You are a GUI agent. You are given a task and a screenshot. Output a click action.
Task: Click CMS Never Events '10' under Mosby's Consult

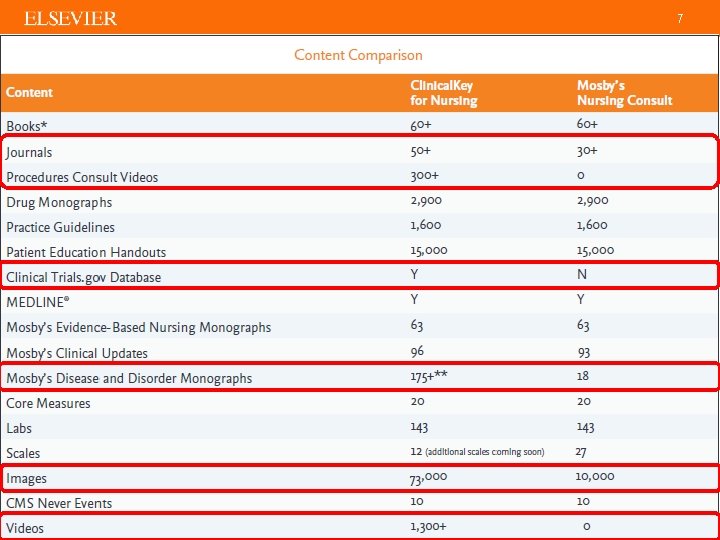[x=583, y=501]
